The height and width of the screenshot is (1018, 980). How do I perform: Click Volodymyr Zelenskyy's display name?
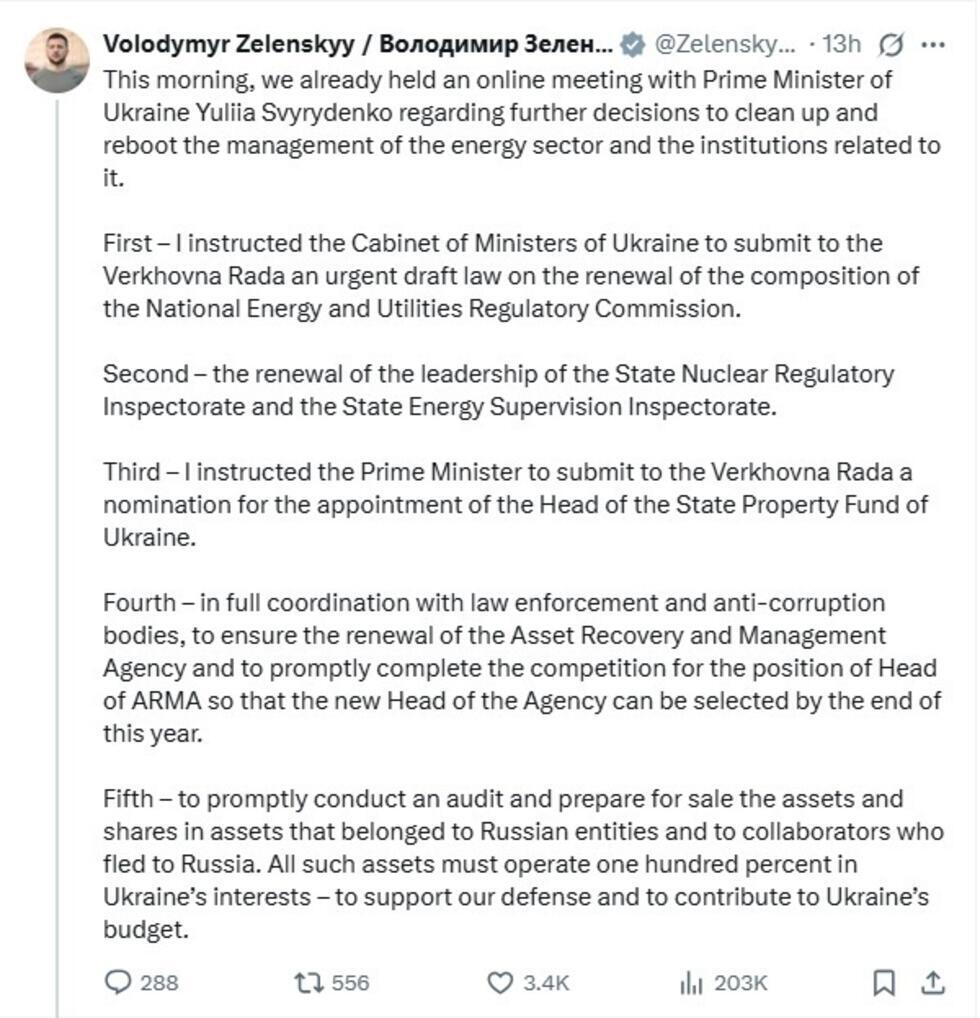coord(360,43)
